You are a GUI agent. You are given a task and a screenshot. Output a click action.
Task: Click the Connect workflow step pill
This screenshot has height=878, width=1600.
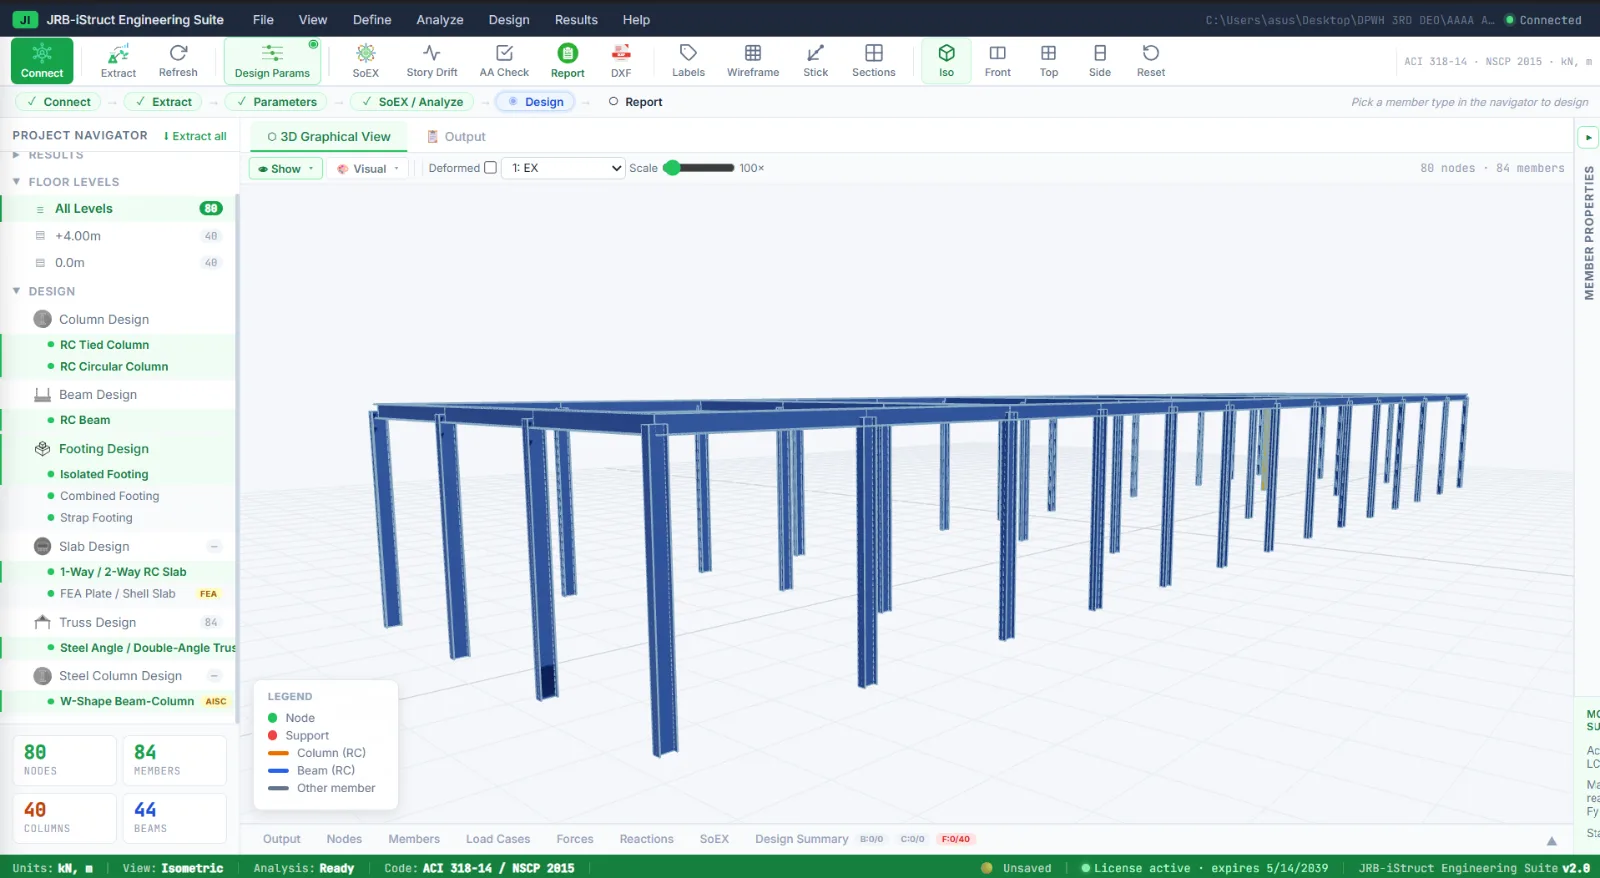(58, 101)
